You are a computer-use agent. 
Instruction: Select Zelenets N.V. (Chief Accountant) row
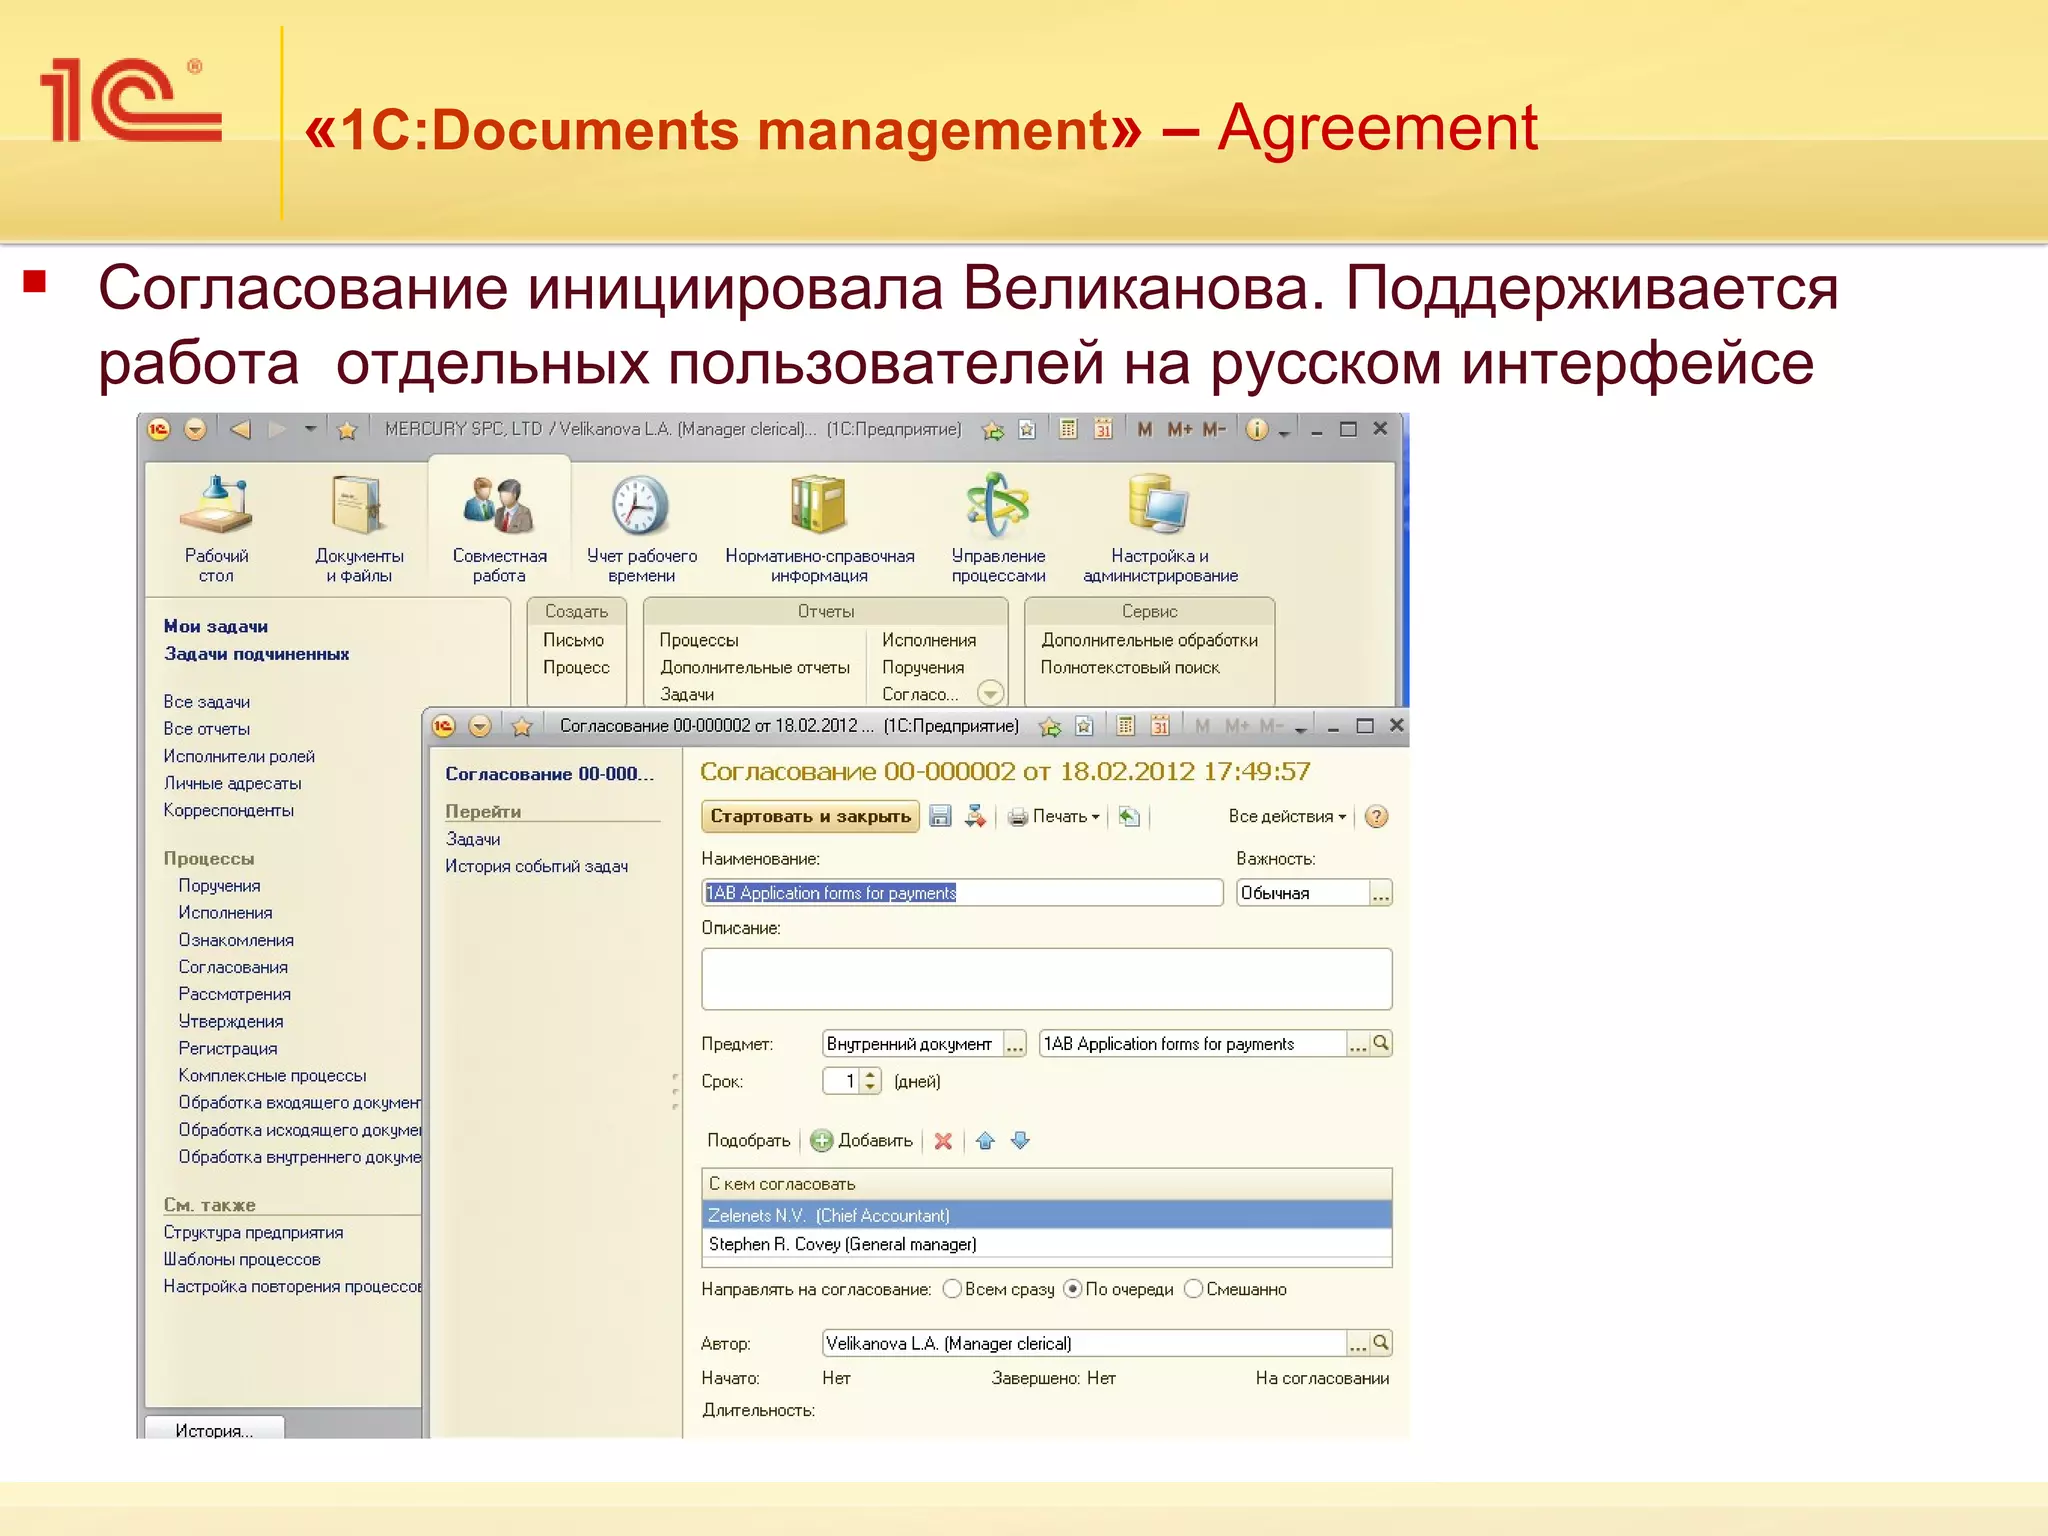click(1047, 1215)
